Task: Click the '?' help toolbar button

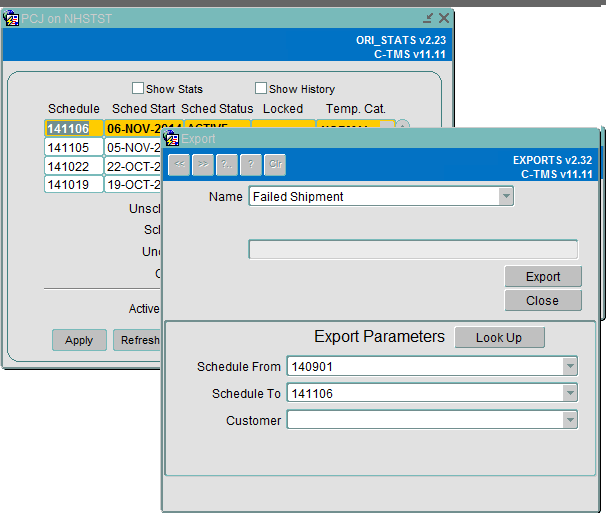Action: coord(251,164)
